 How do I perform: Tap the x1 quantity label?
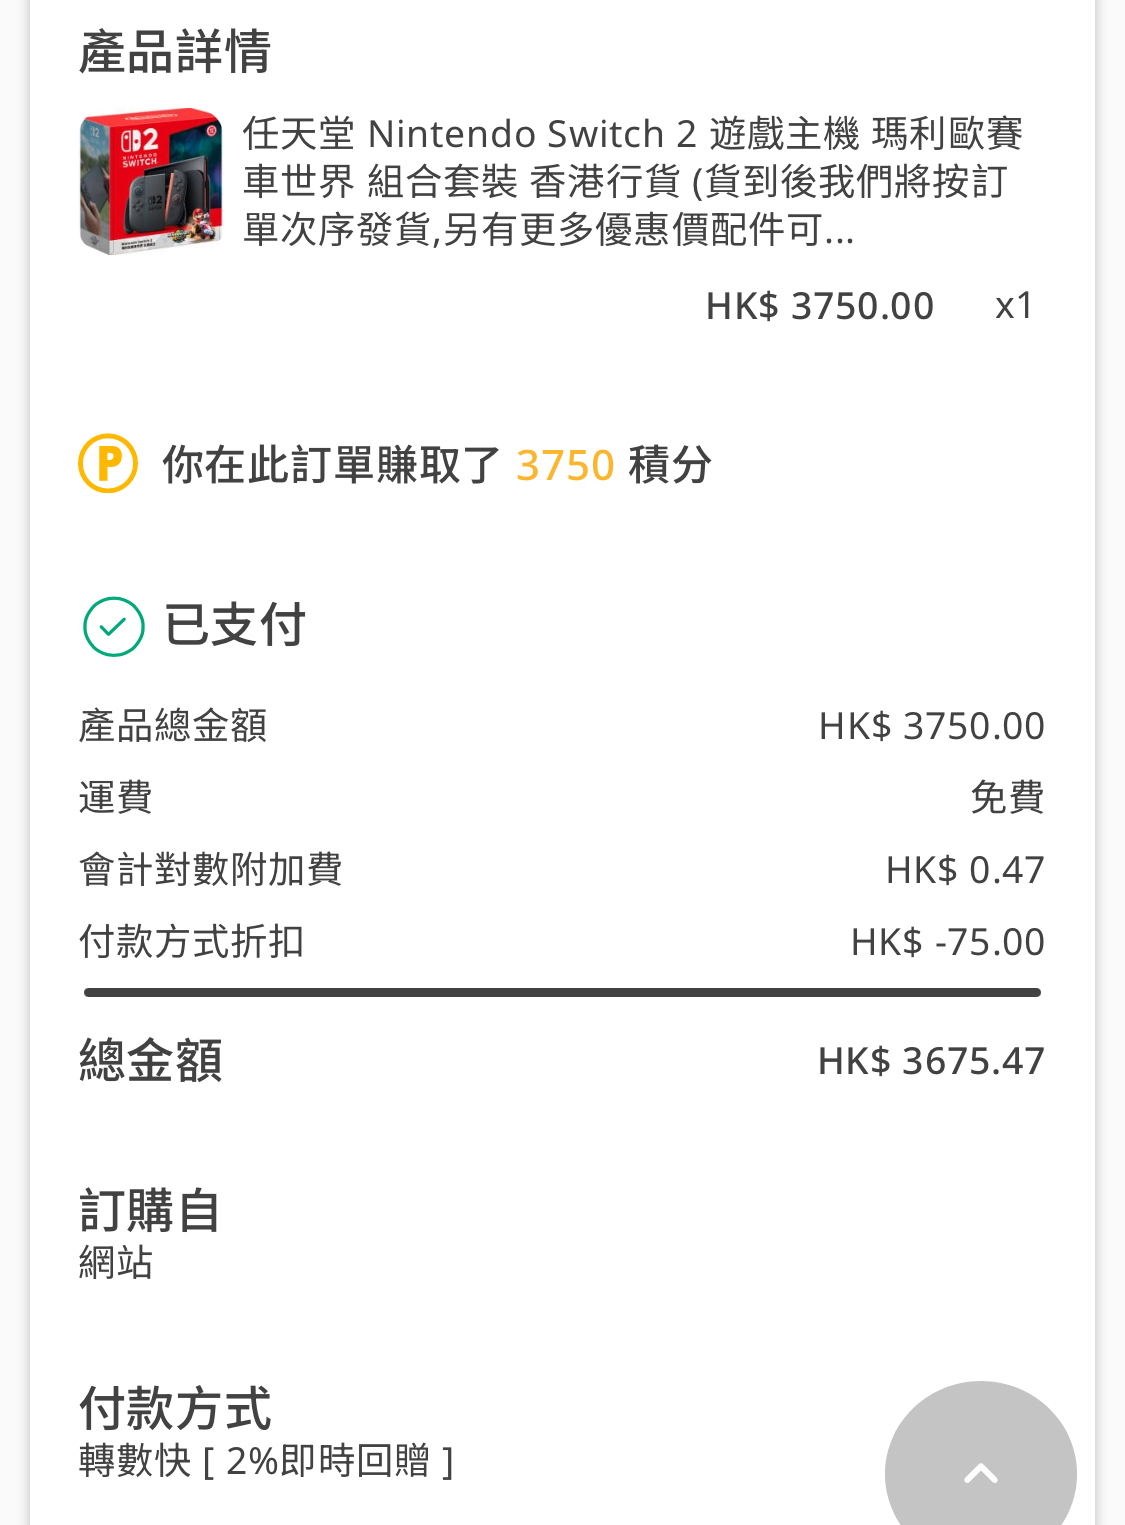[1014, 306]
